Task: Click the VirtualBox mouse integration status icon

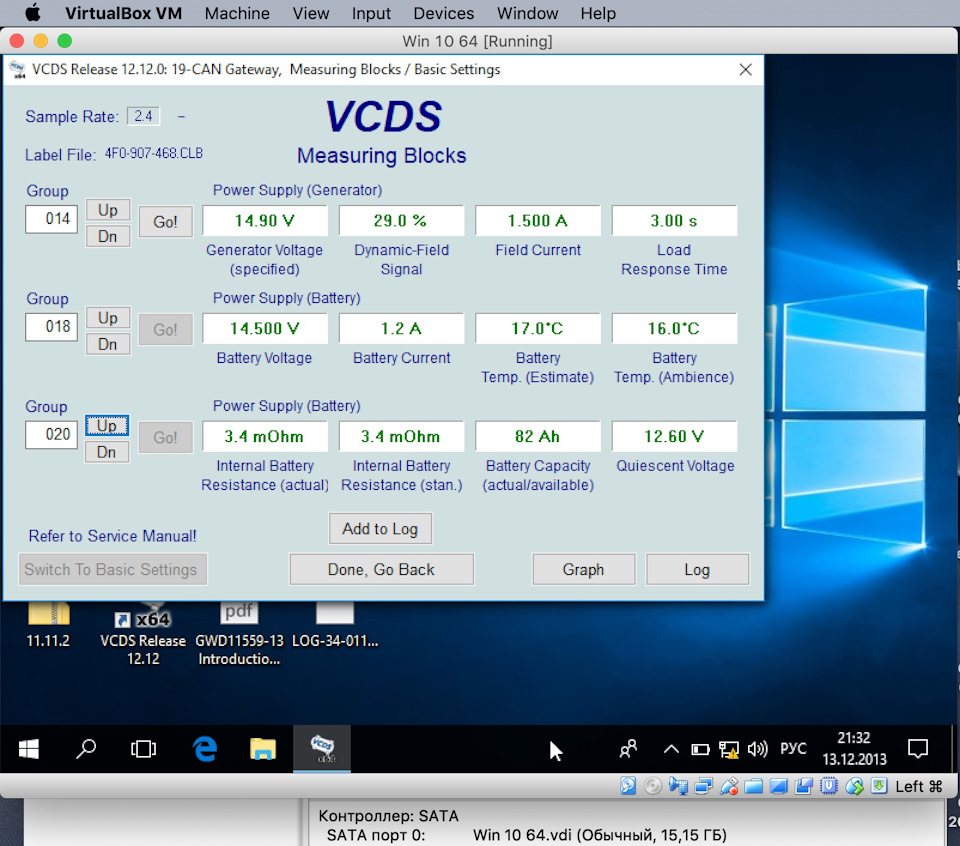Action: pos(854,785)
